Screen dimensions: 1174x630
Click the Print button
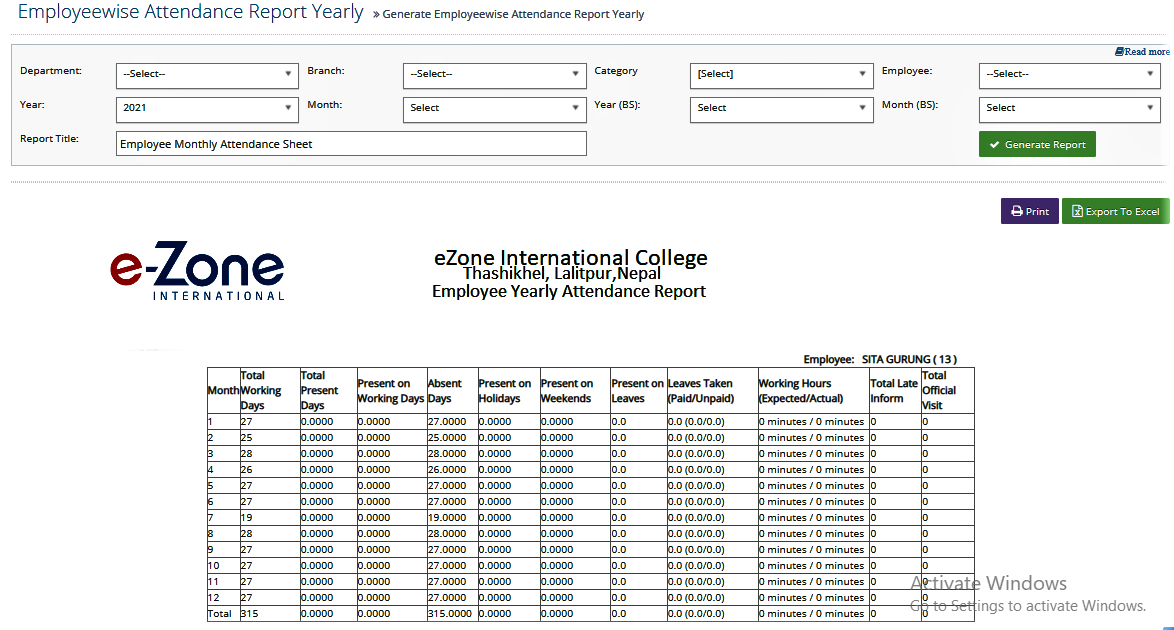tap(1029, 211)
